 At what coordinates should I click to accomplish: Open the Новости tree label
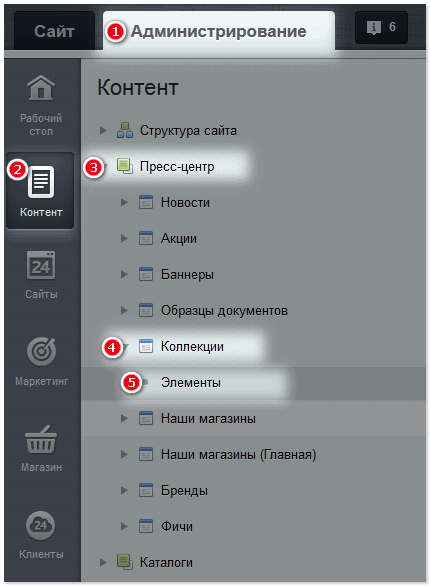pyautogui.click(x=185, y=203)
